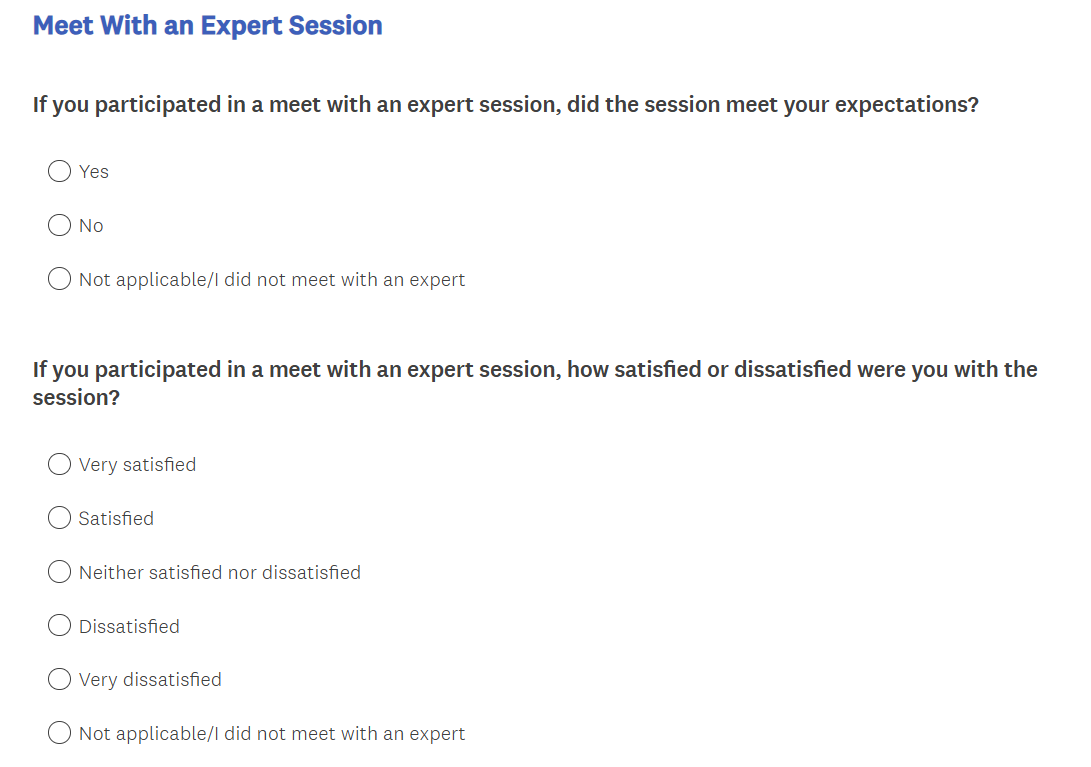Click the 'Very dissatisfied' label text
1091x767 pixels.
pyautogui.click(x=150, y=680)
